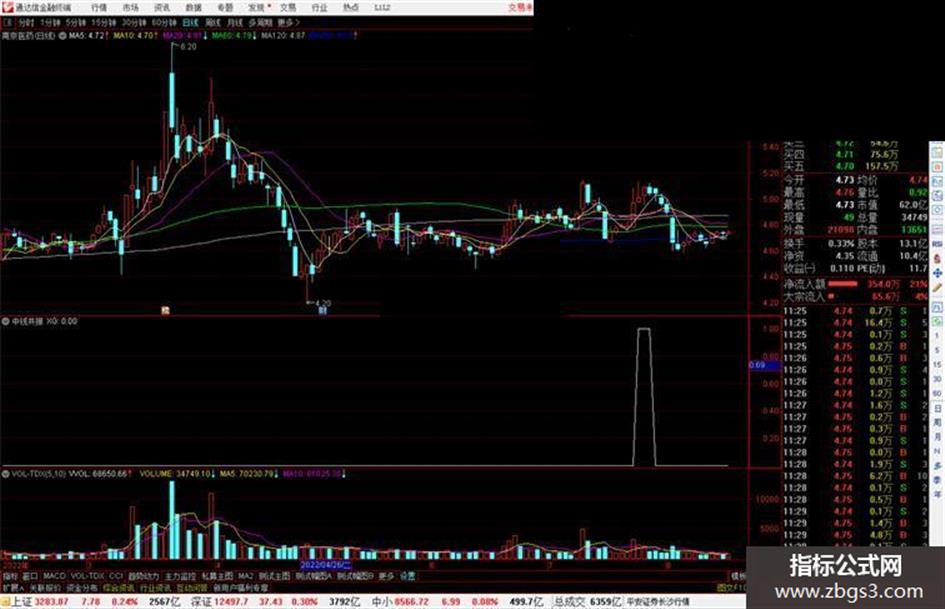Click the blue marker below the 4.20 low
Screen dimensions: 945x609
point(322,311)
